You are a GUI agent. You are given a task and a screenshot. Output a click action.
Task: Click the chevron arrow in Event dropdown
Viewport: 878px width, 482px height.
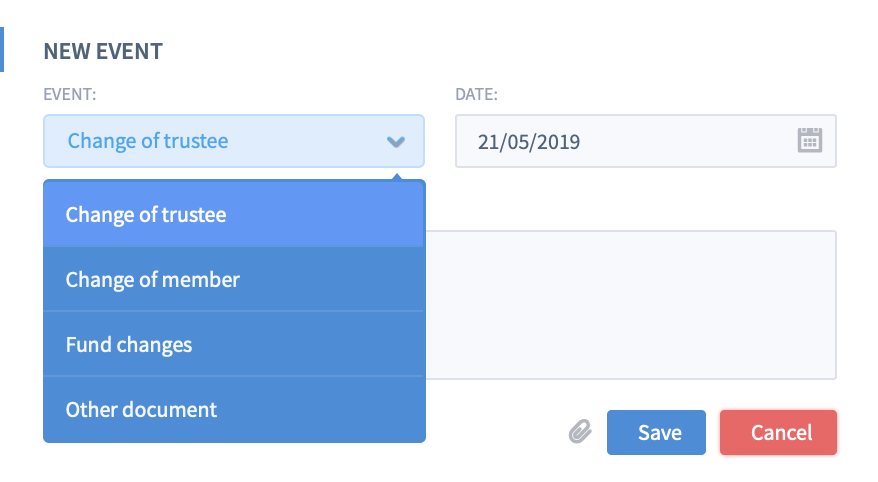click(x=396, y=142)
